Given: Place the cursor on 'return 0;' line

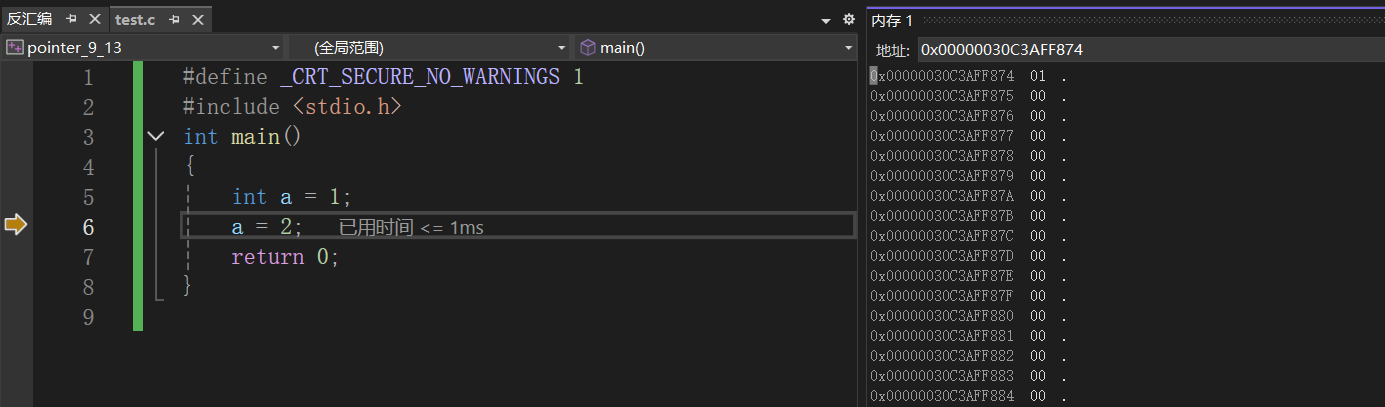Looking at the screenshot, I should (x=286, y=257).
